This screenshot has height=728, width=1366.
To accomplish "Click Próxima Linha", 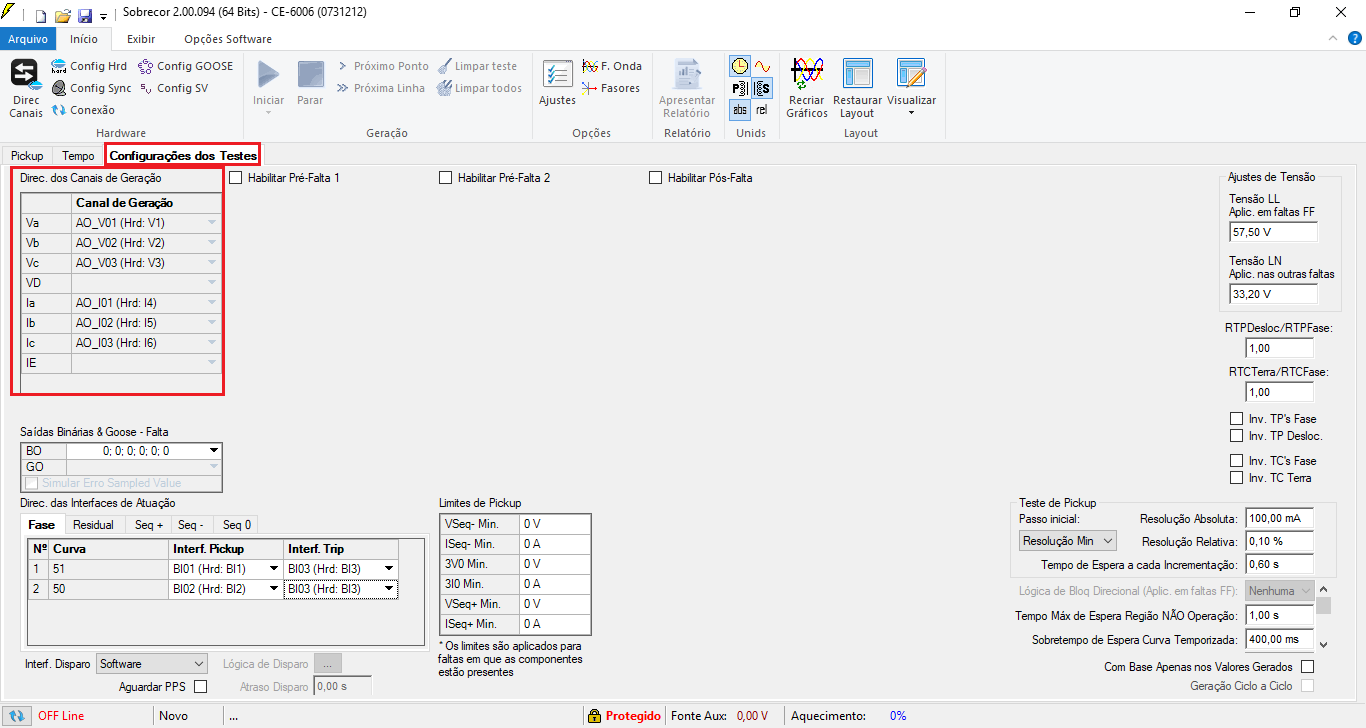I will tap(380, 88).
